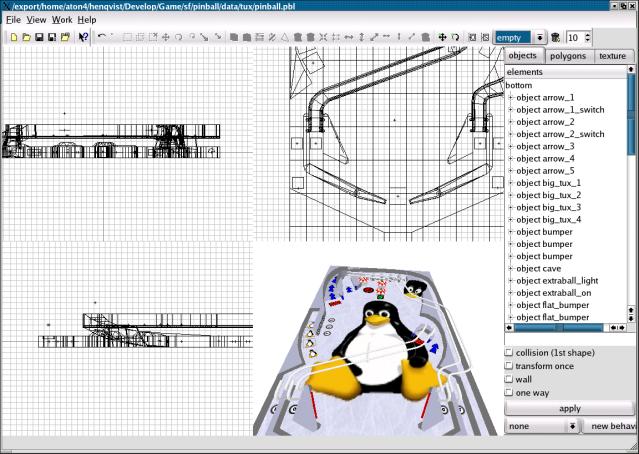Click the diagonal double-arrow resize icon
The width and height of the screenshot is (639, 454).
pos(374,37)
